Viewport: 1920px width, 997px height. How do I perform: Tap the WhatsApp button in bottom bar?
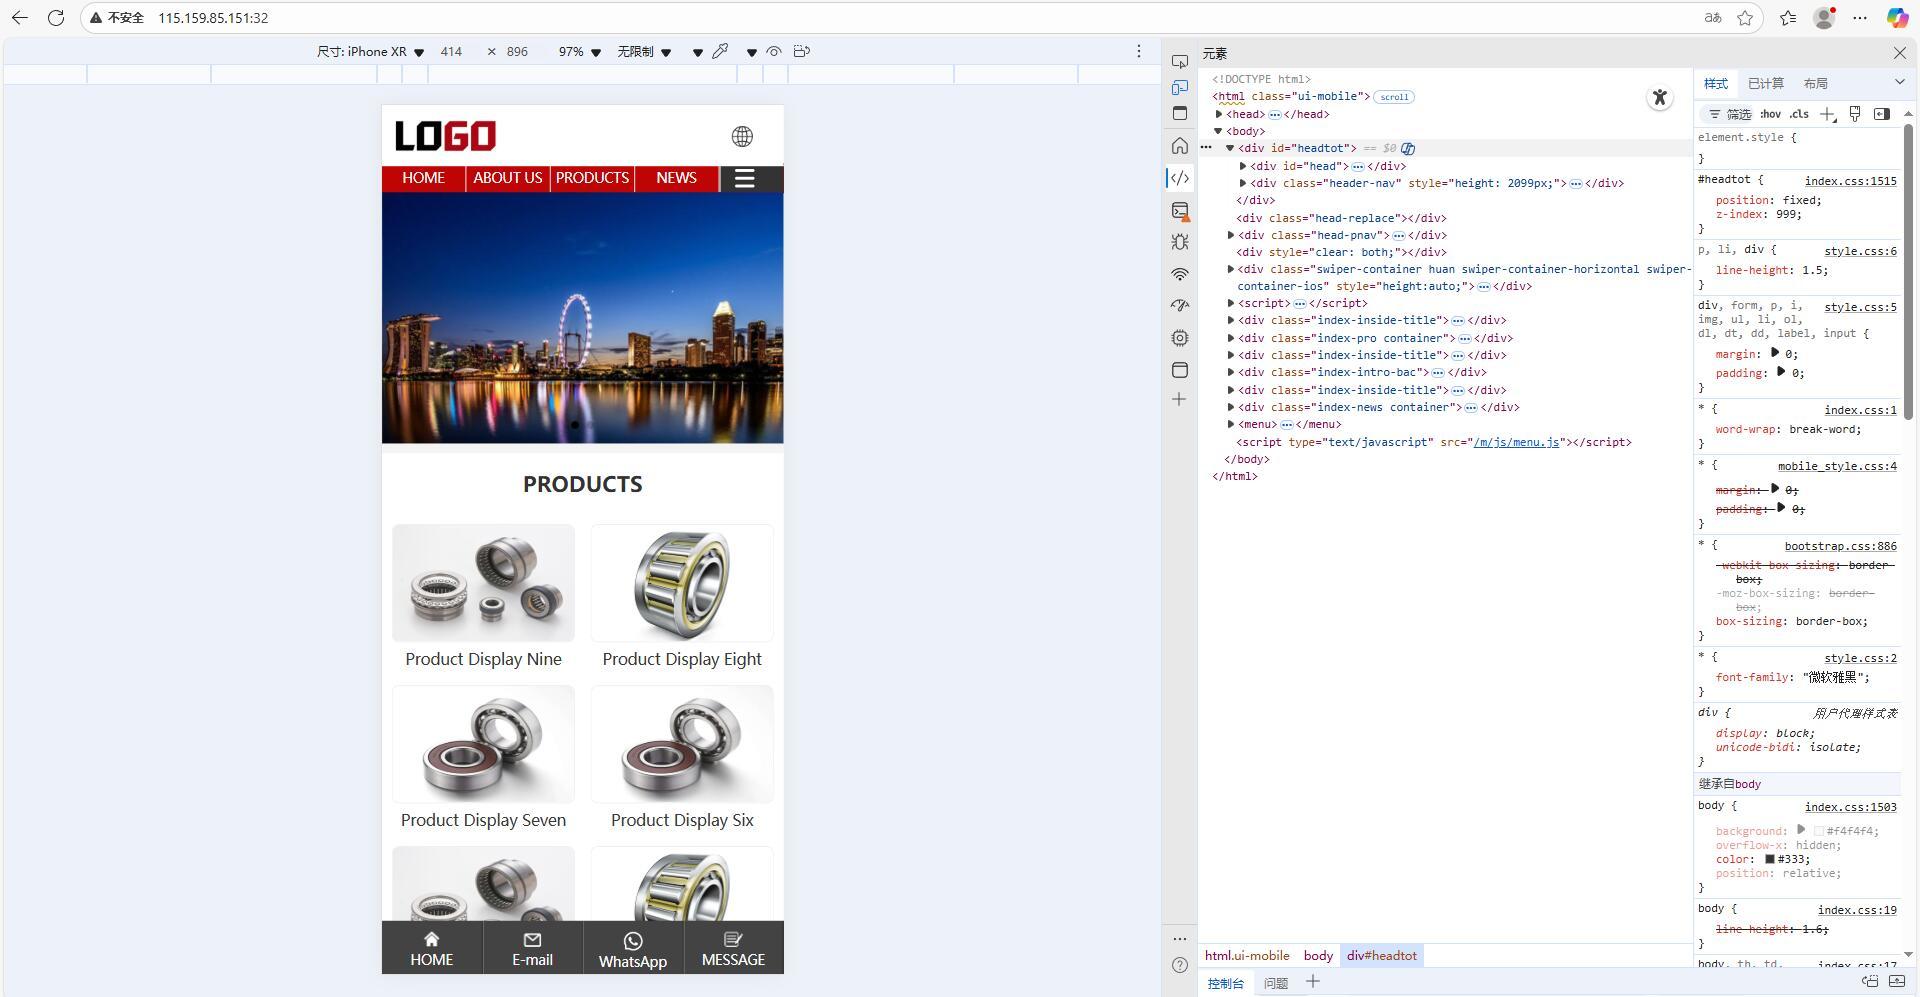pos(633,949)
